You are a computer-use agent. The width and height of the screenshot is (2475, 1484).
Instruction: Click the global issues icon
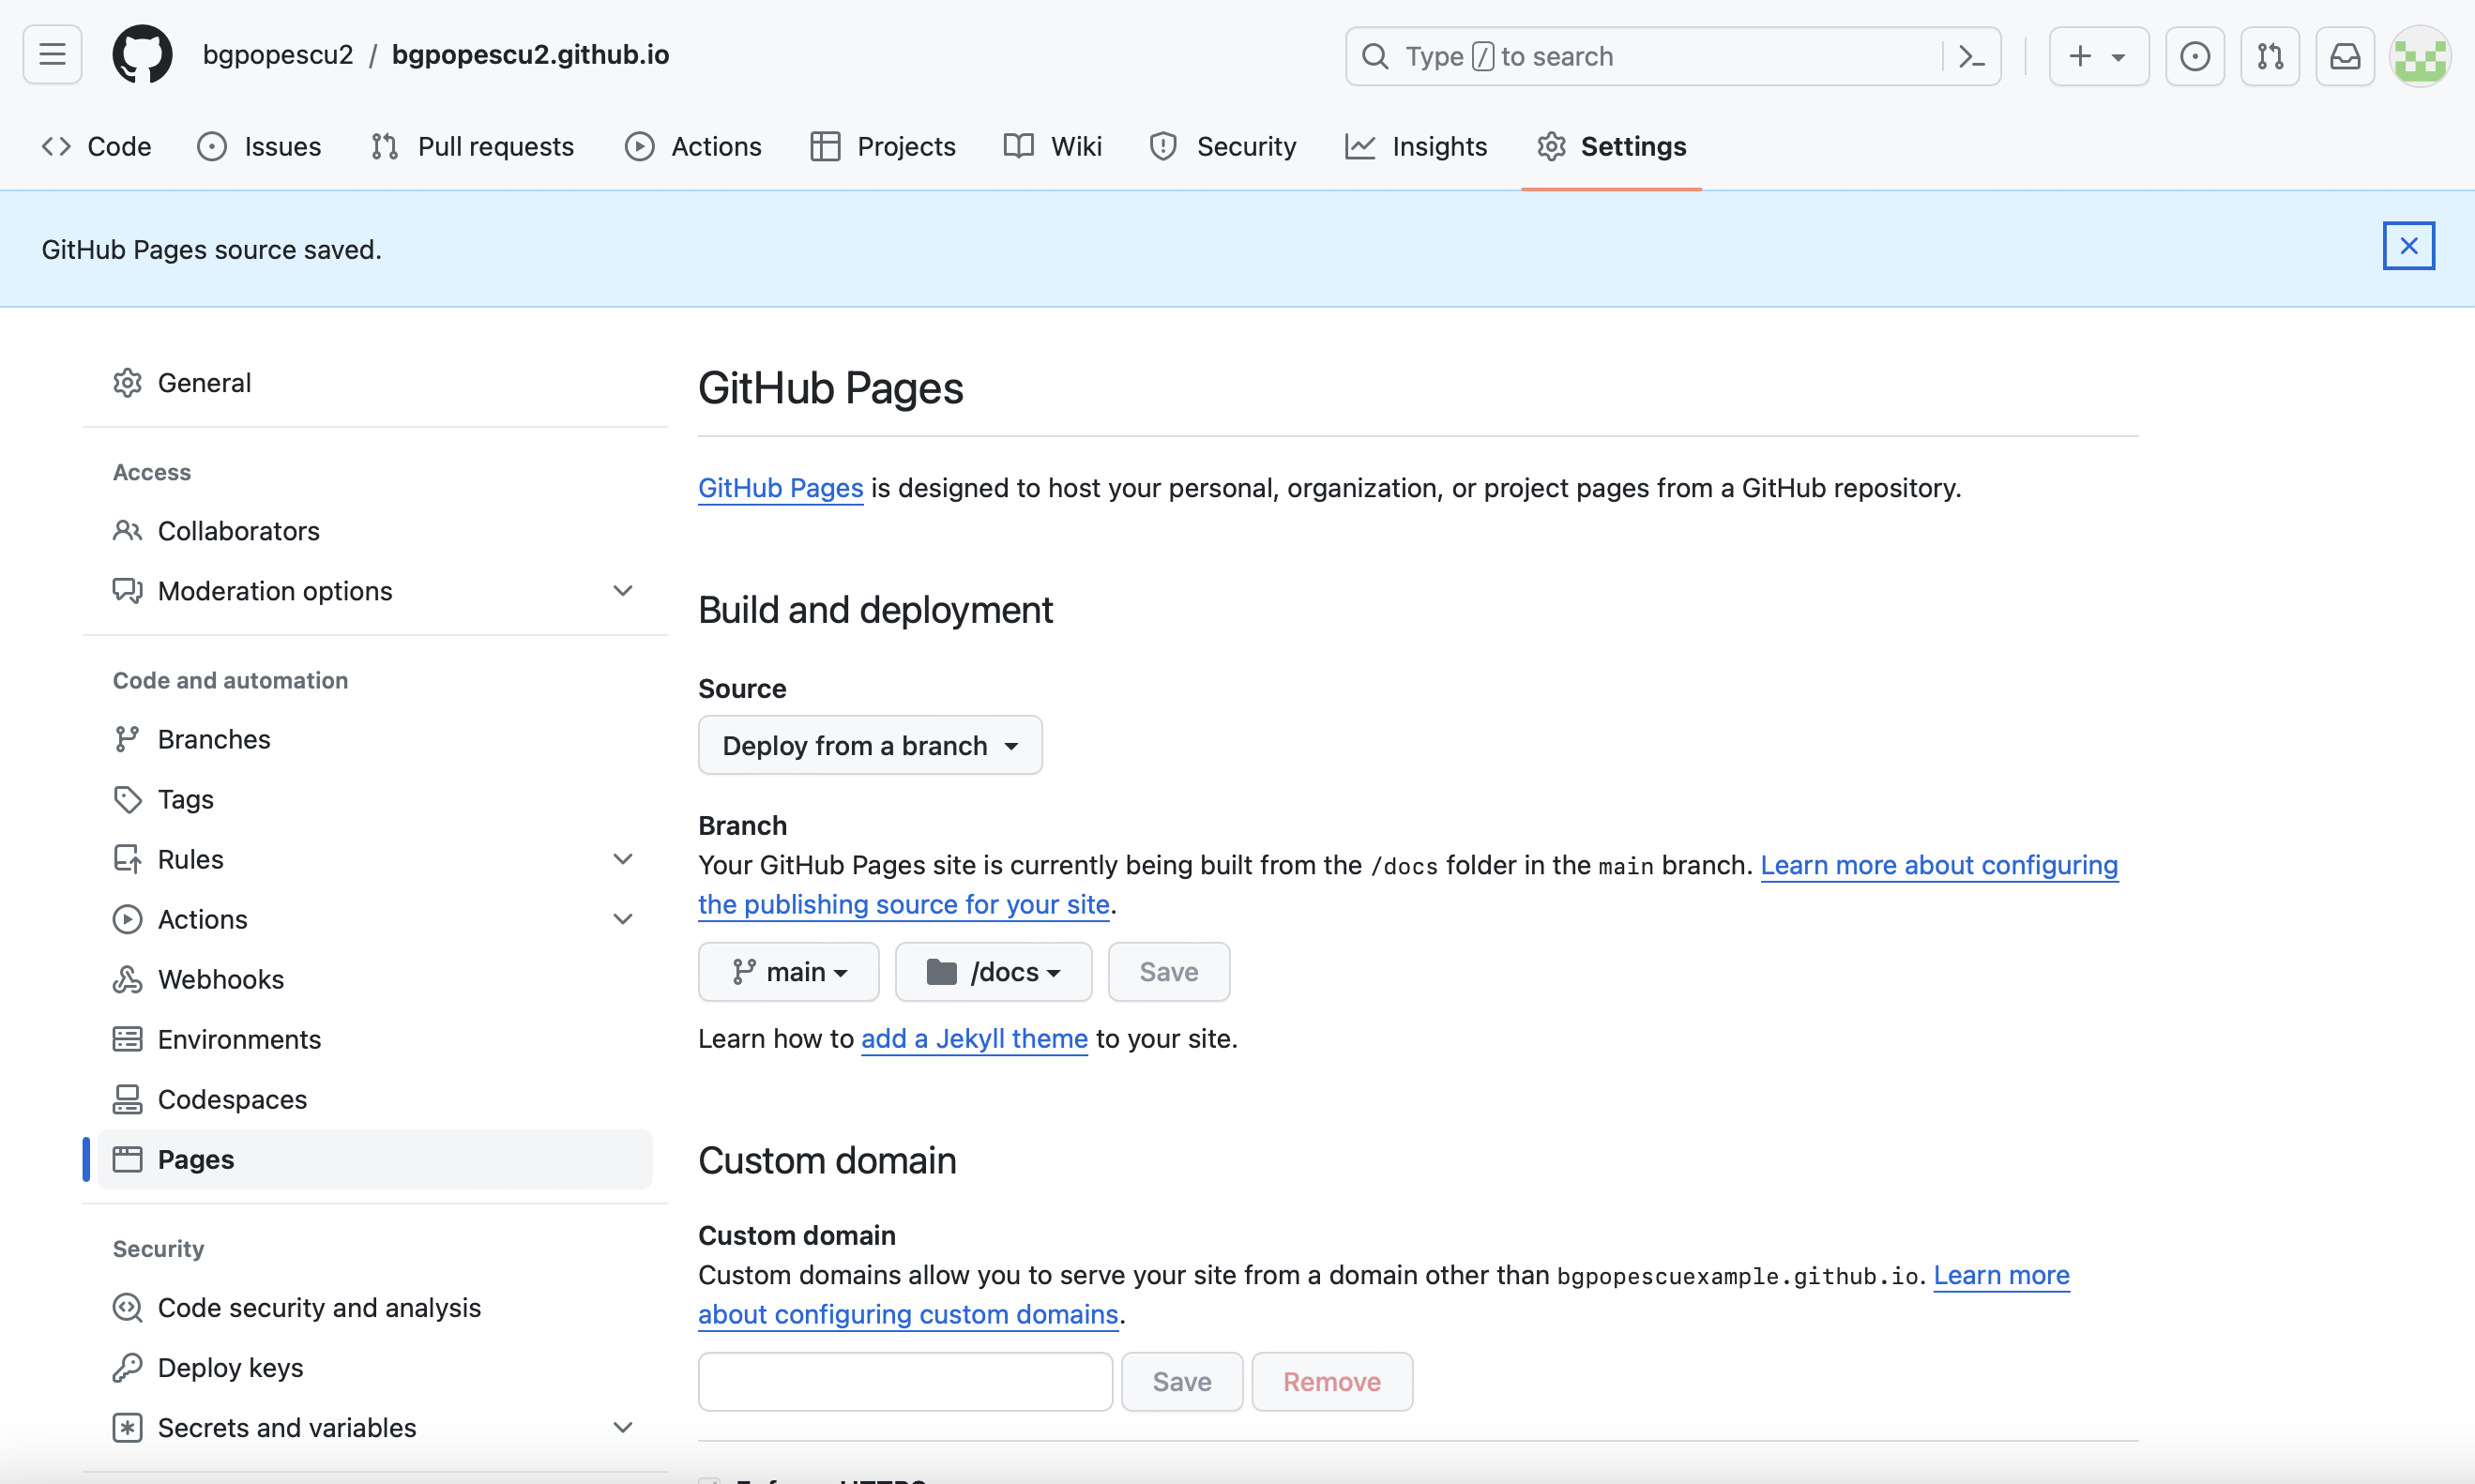(2194, 57)
